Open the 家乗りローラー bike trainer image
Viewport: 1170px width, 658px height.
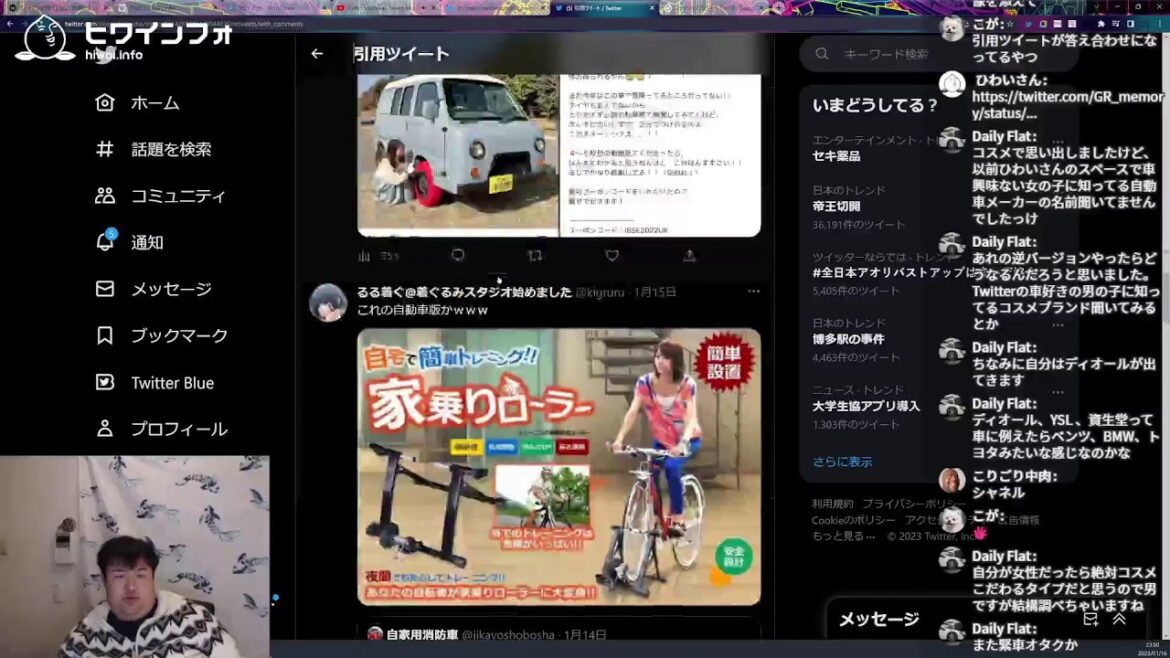pyautogui.click(x=559, y=466)
